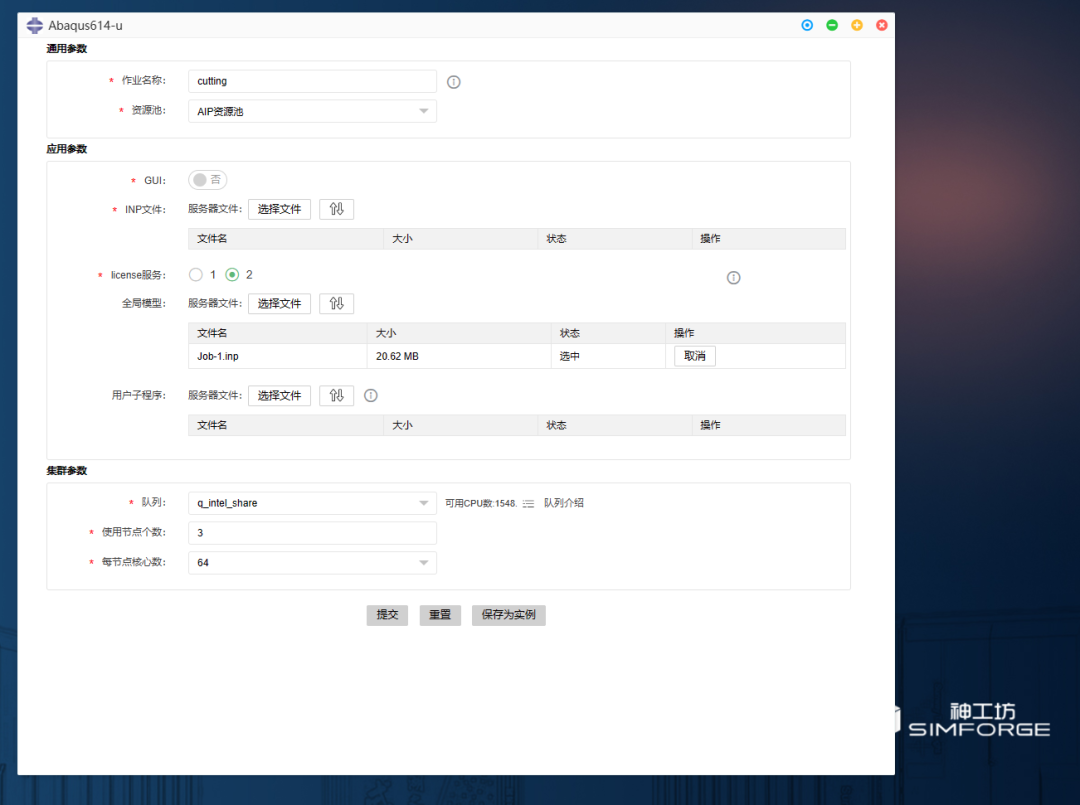This screenshot has height=805, width=1080.
Task: Click the queue list icon beside 可用CPU数
Action: [x=528, y=503]
